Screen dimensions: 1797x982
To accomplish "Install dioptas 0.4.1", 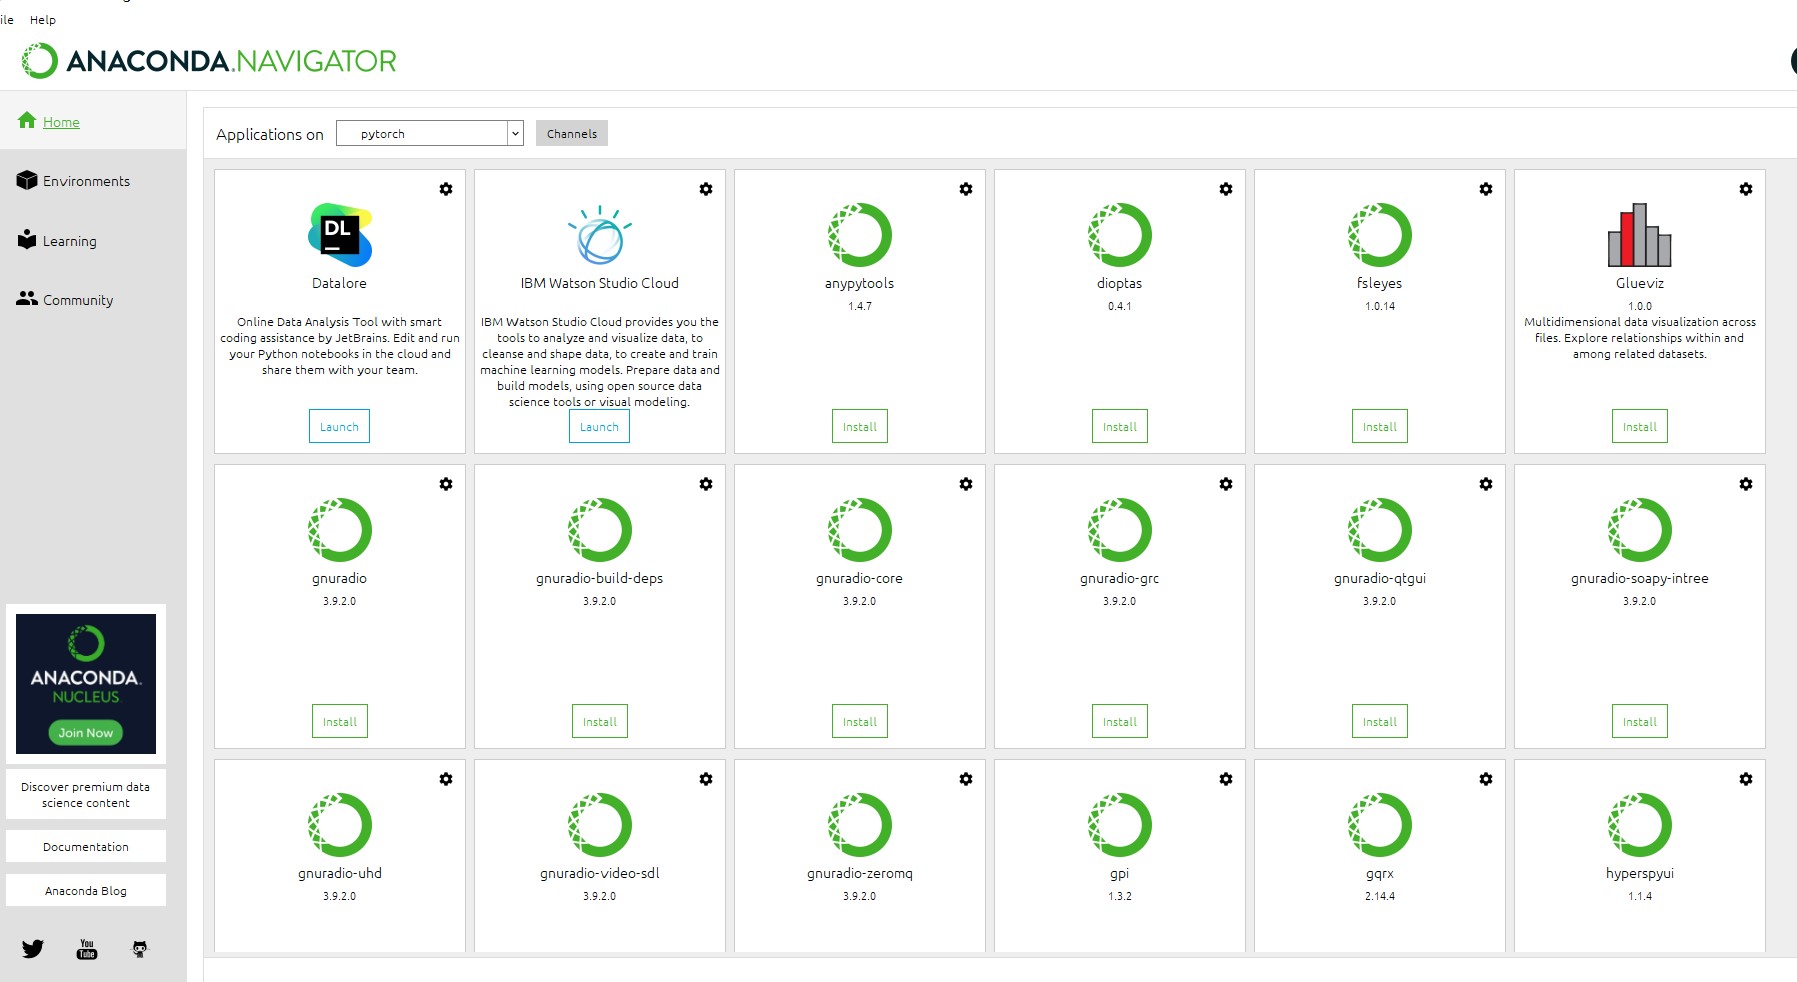I will [1120, 426].
